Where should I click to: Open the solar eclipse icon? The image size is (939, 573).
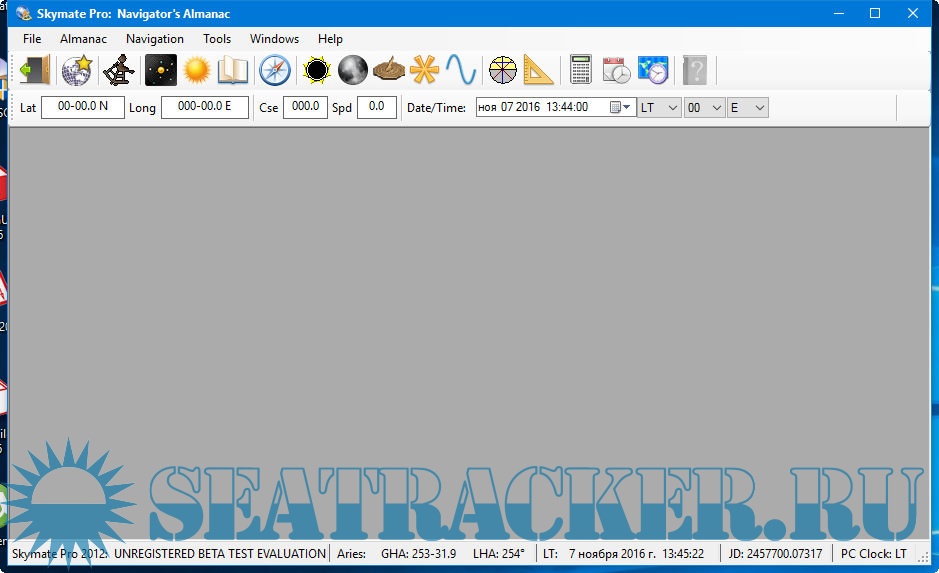click(x=317, y=70)
